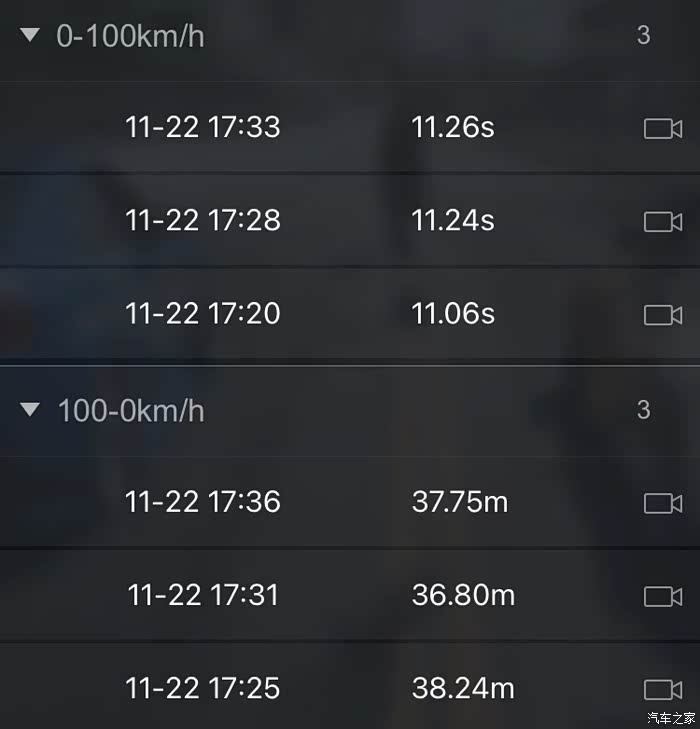Play video of 11.24s acceleration run

tap(662, 221)
